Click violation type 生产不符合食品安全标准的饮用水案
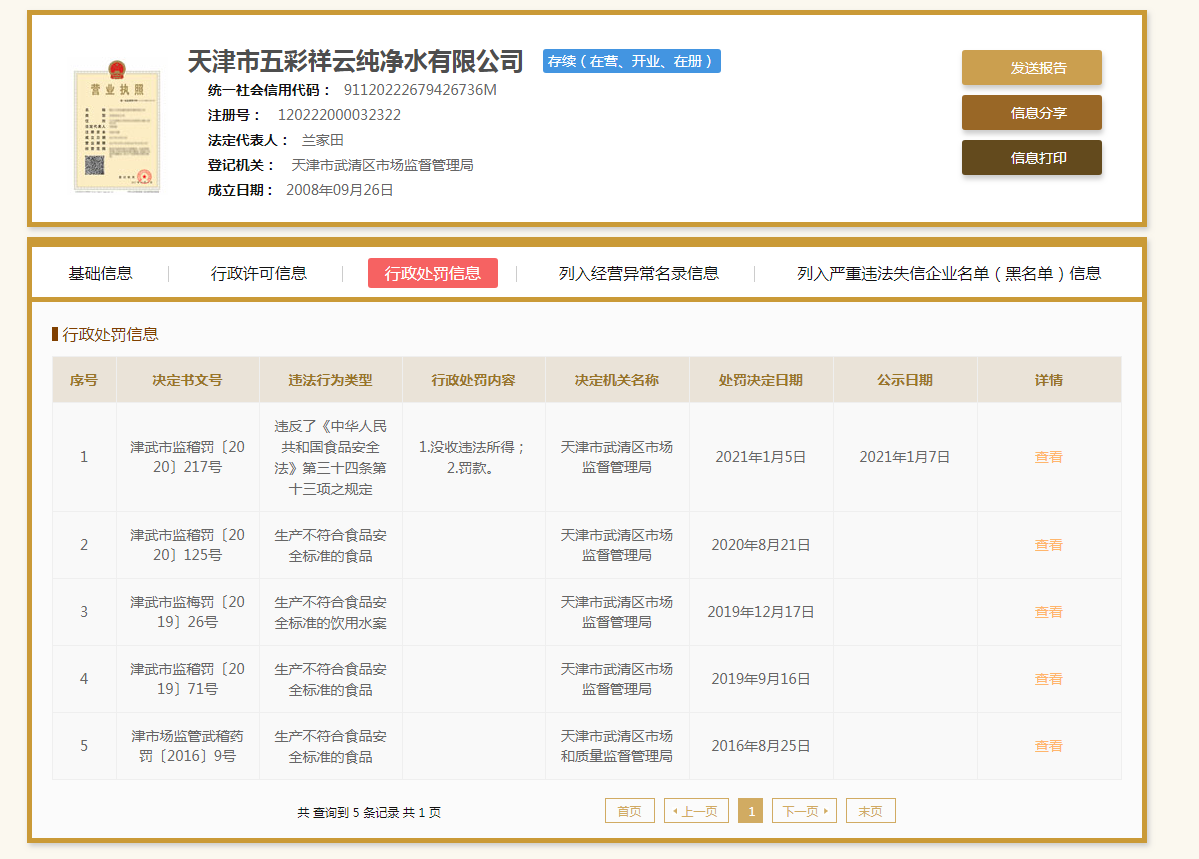The height and width of the screenshot is (859, 1199). [x=330, y=613]
